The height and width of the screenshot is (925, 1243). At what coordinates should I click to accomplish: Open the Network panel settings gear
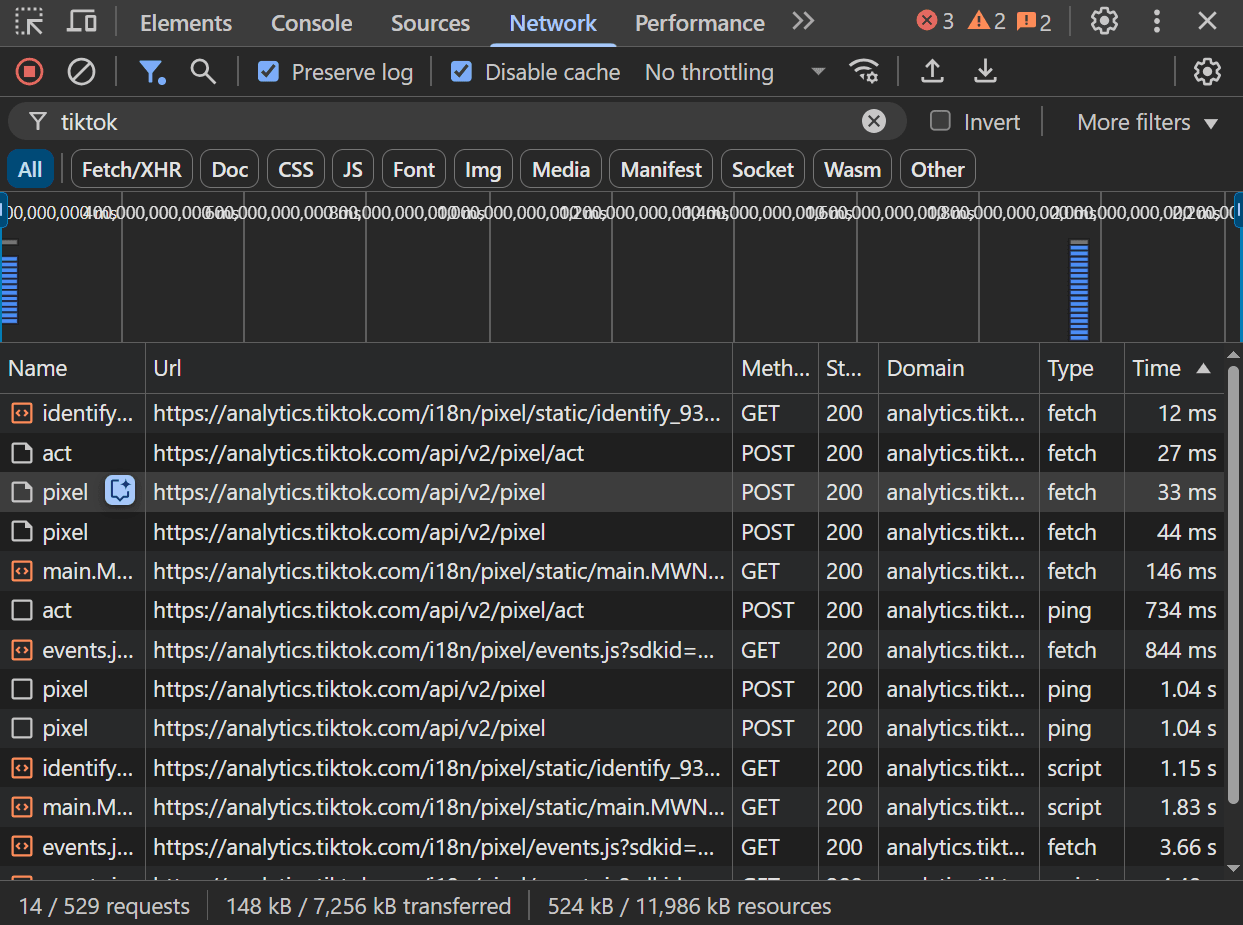pos(1207,72)
